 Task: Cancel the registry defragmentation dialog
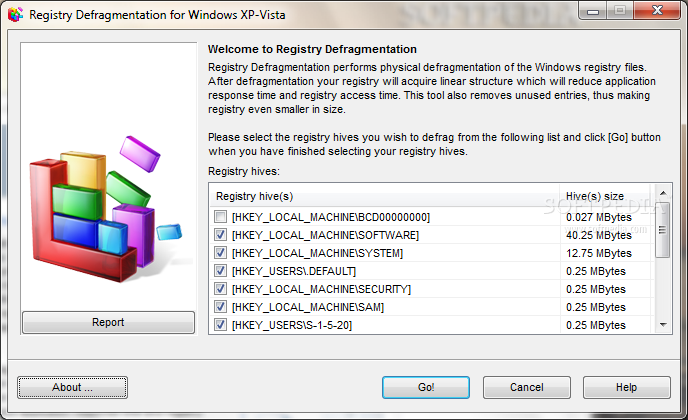tap(526, 387)
